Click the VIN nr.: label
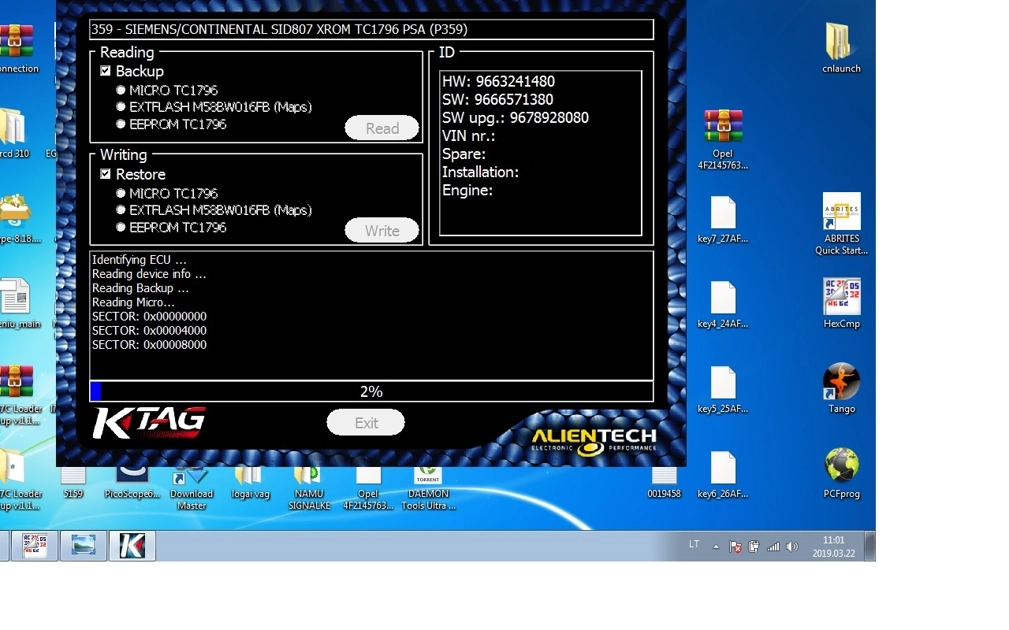The image size is (1009, 630). click(x=468, y=136)
